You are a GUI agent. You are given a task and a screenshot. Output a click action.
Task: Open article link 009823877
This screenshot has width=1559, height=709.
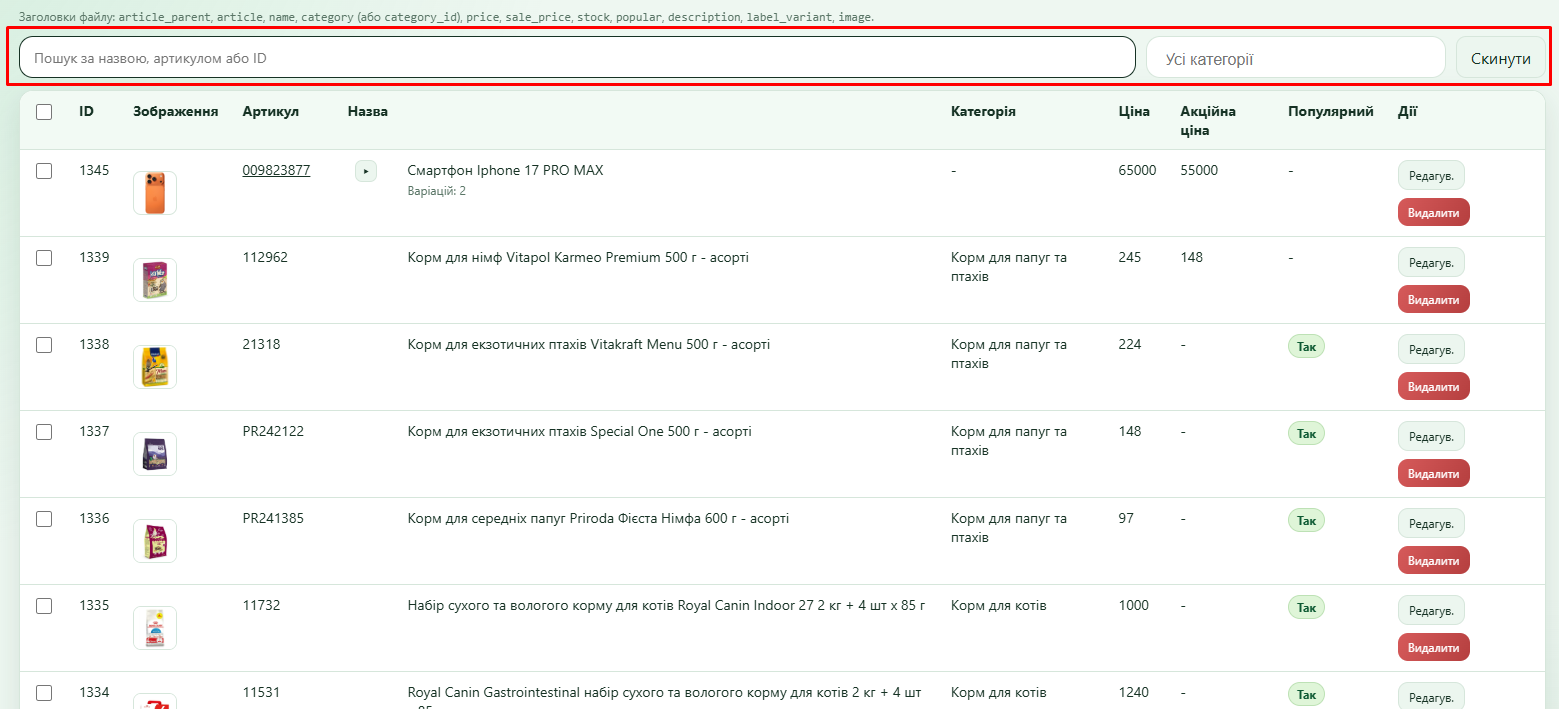276,170
